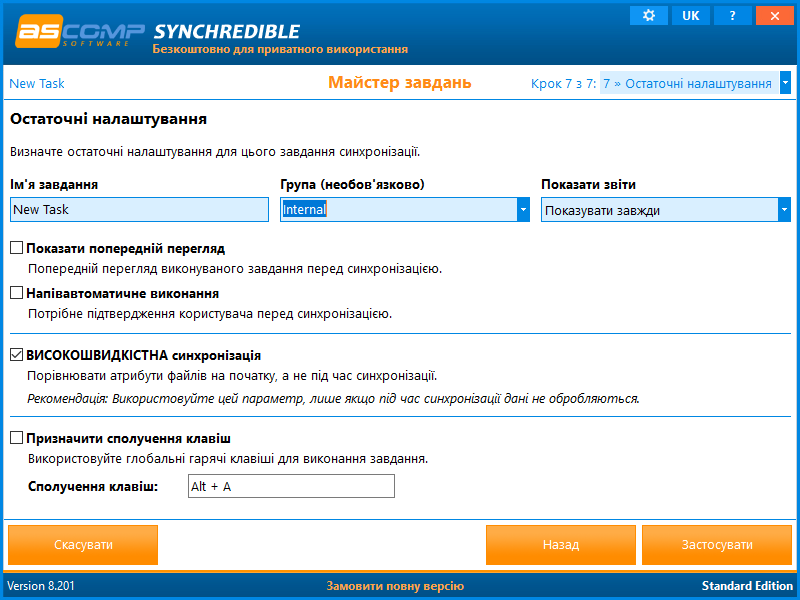Screen dimensions: 800x600
Task: Click the 'Майстер завдань' heading
Action: pyautogui.click(x=399, y=82)
